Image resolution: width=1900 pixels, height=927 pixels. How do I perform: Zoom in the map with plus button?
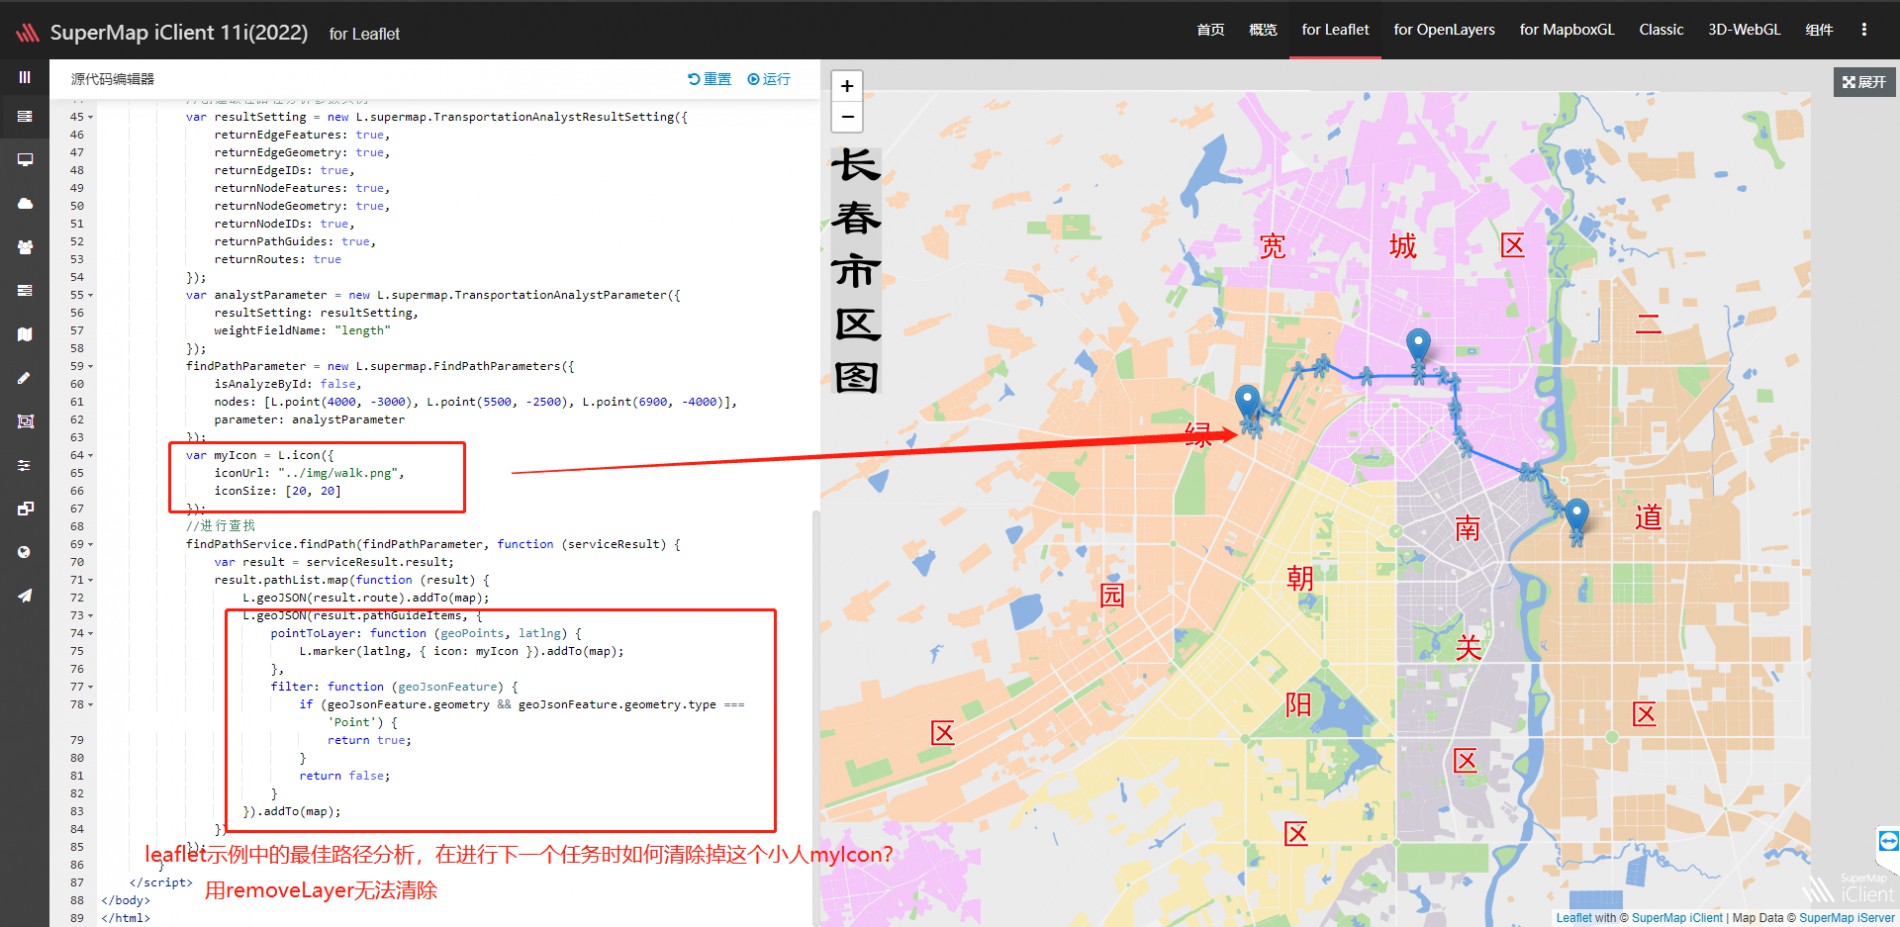pyautogui.click(x=847, y=86)
